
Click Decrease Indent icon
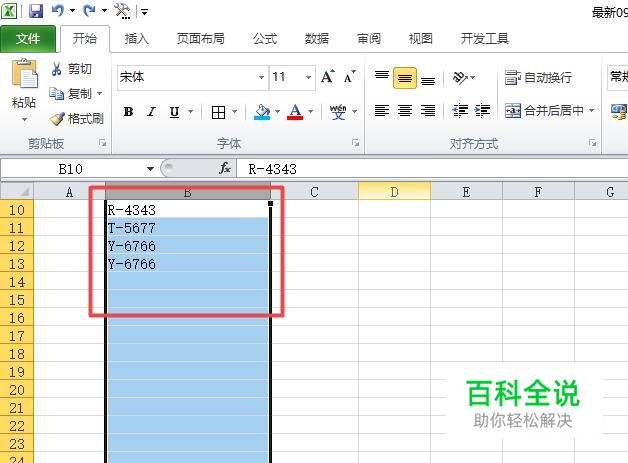pyautogui.click(x=460, y=110)
